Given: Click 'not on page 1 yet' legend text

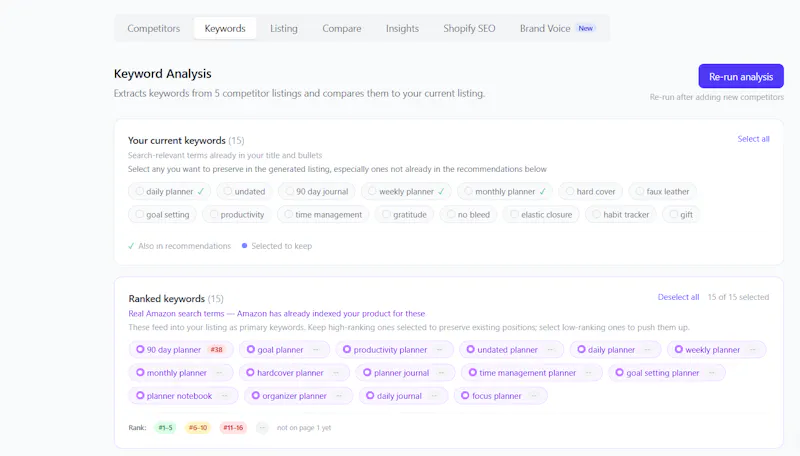Looking at the screenshot, I should [304, 427].
